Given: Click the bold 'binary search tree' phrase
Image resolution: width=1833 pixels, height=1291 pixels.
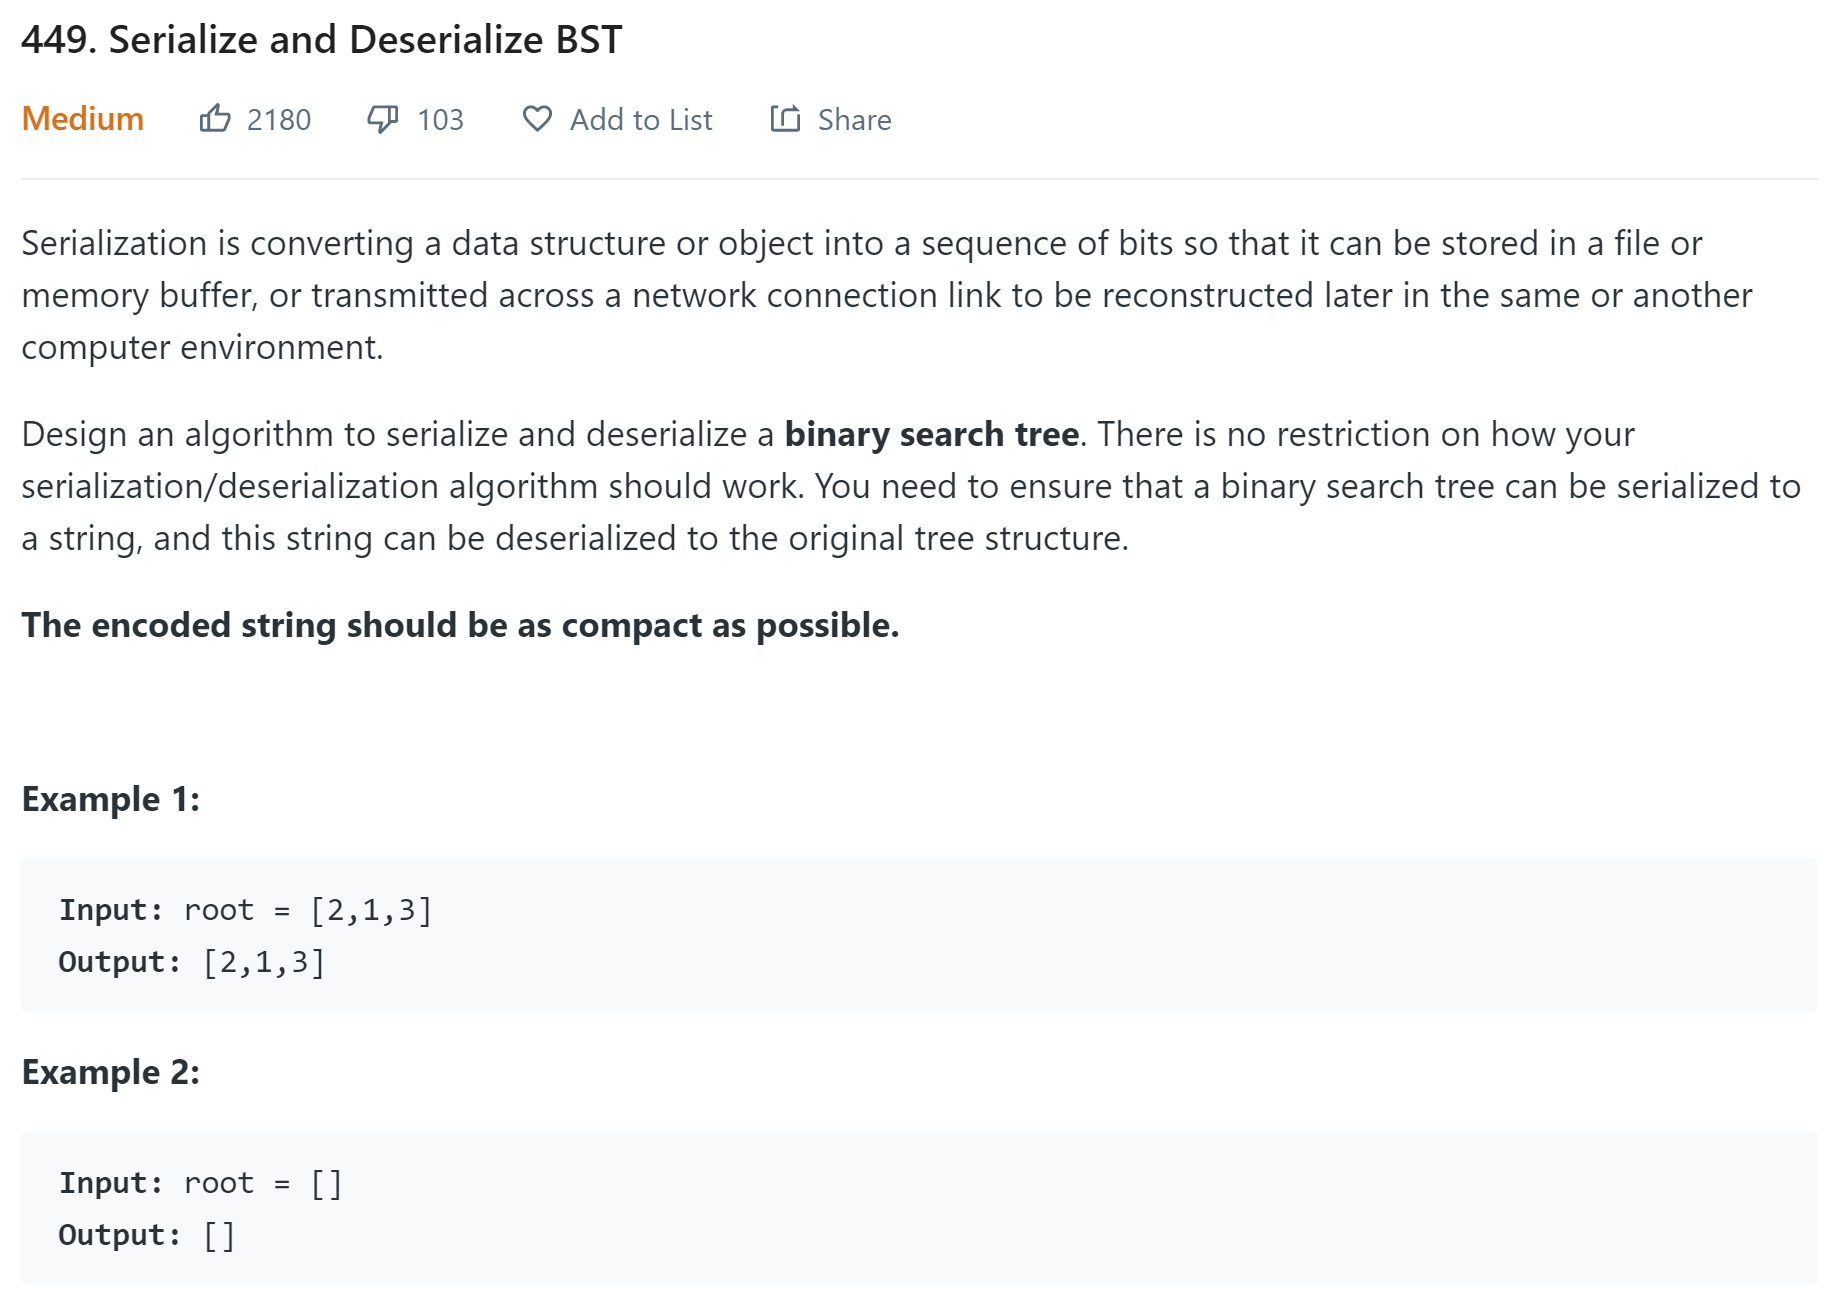Looking at the screenshot, I should tap(931, 434).
